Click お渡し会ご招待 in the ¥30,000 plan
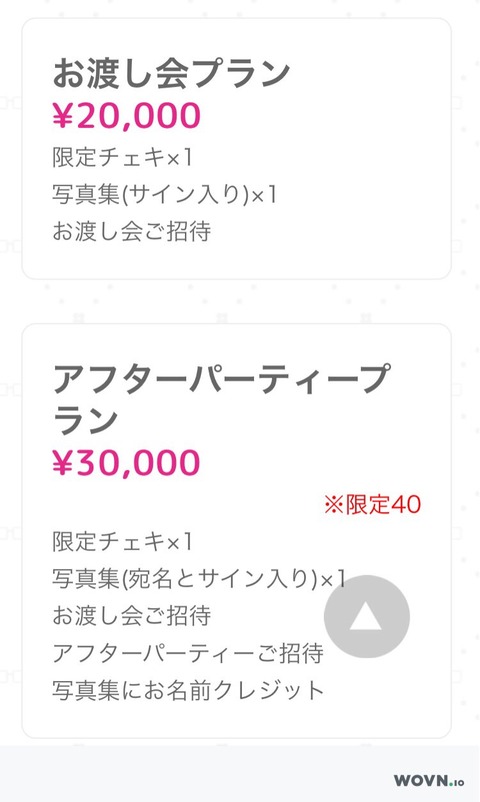This screenshot has width=480, height=802. point(132,615)
